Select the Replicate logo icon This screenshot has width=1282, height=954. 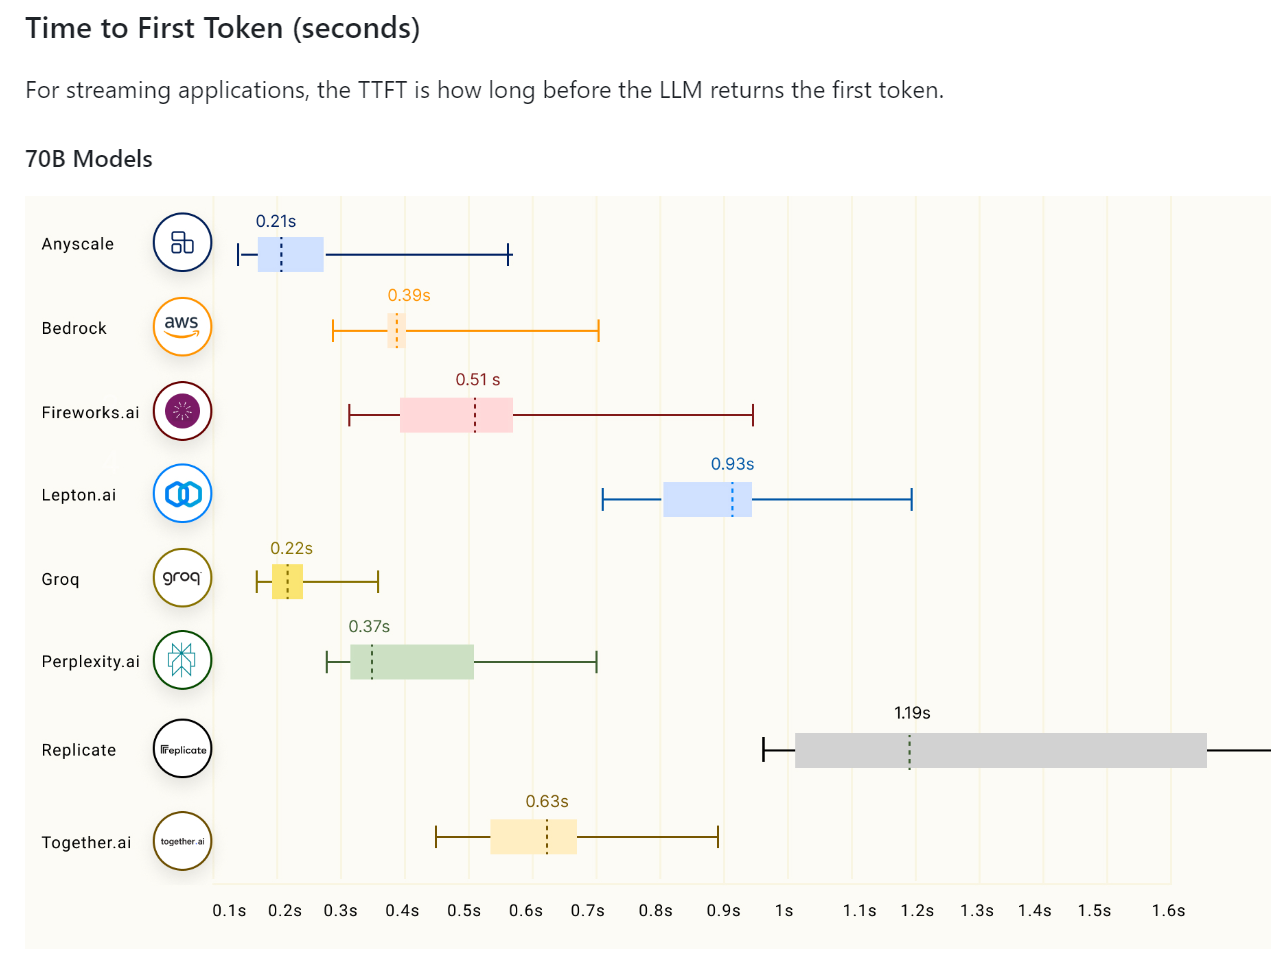[x=182, y=749]
